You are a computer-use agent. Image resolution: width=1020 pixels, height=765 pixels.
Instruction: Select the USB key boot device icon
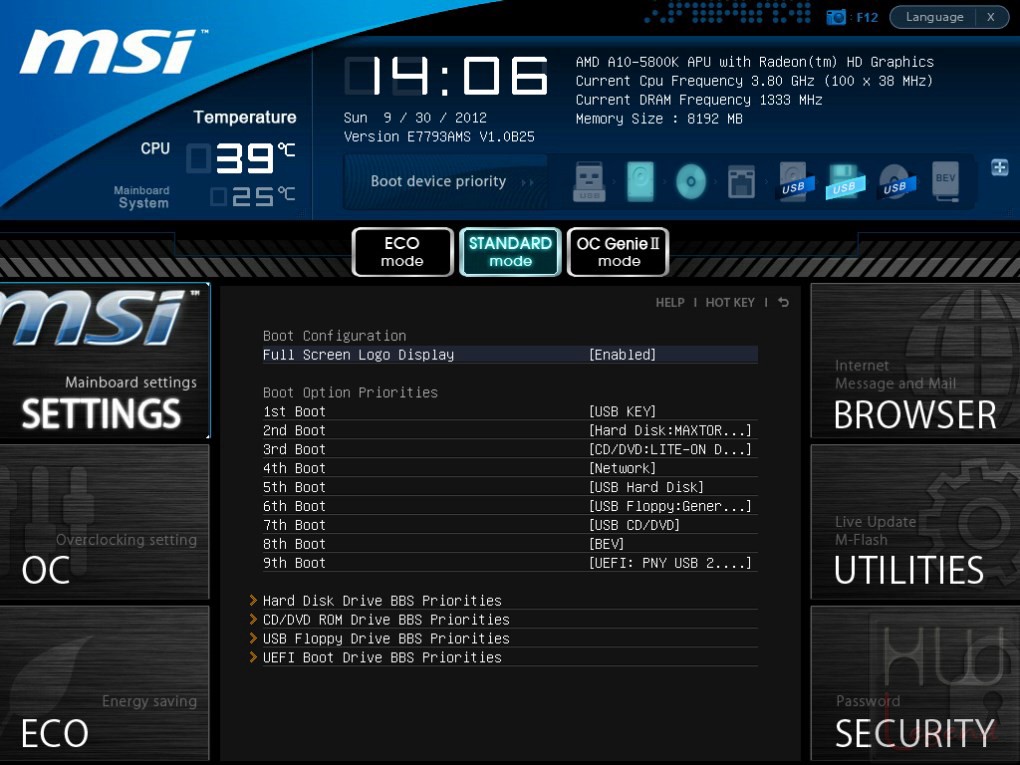click(589, 181)
